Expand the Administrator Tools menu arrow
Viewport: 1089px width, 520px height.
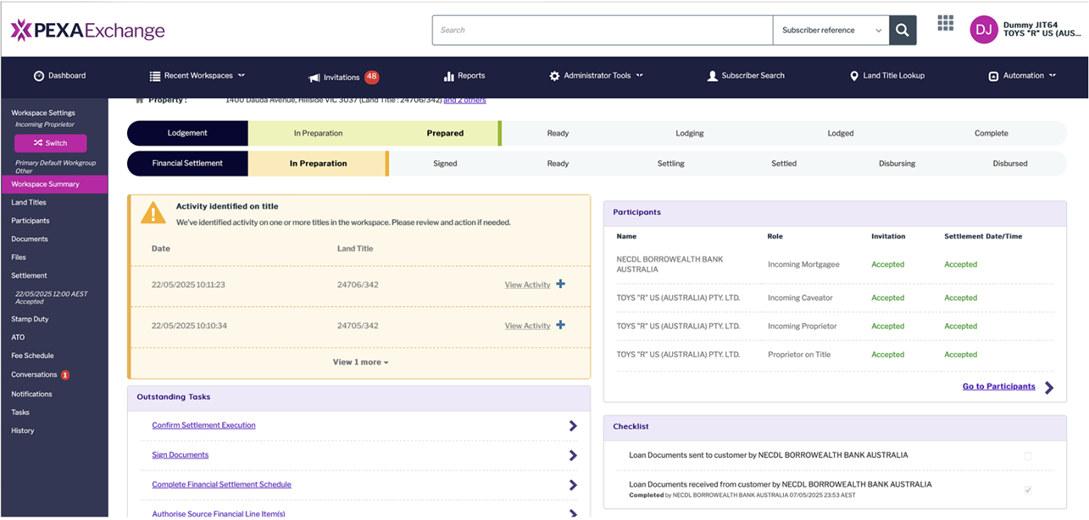640,75
